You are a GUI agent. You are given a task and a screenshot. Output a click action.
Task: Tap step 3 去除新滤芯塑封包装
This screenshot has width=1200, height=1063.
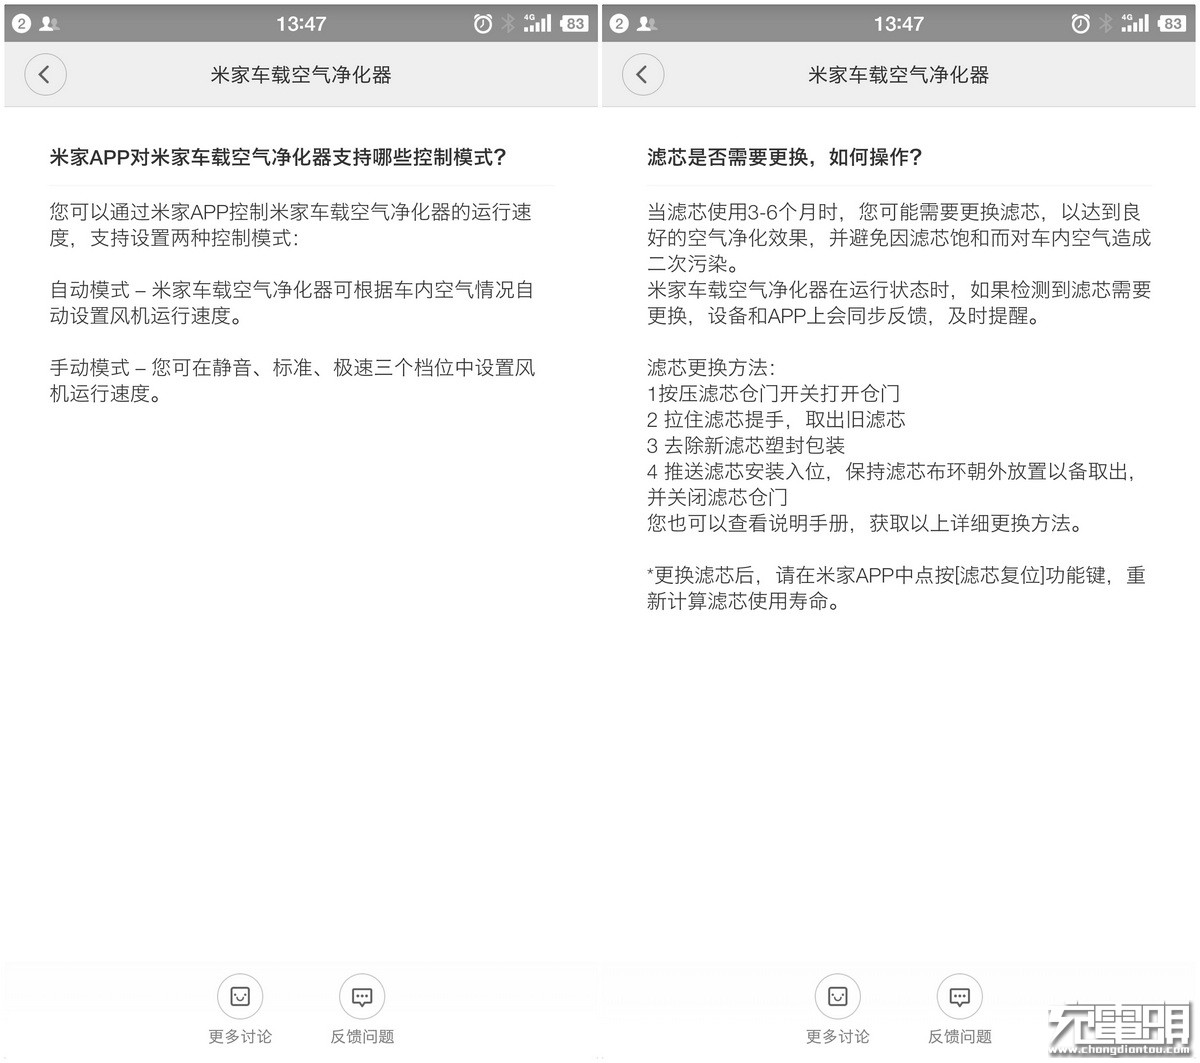[x=746, y=446]
